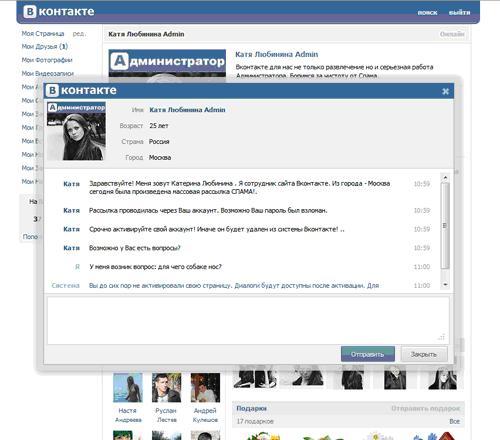
Task: Open Мои Фотографии in sidebar
Action: pos(47,60)
